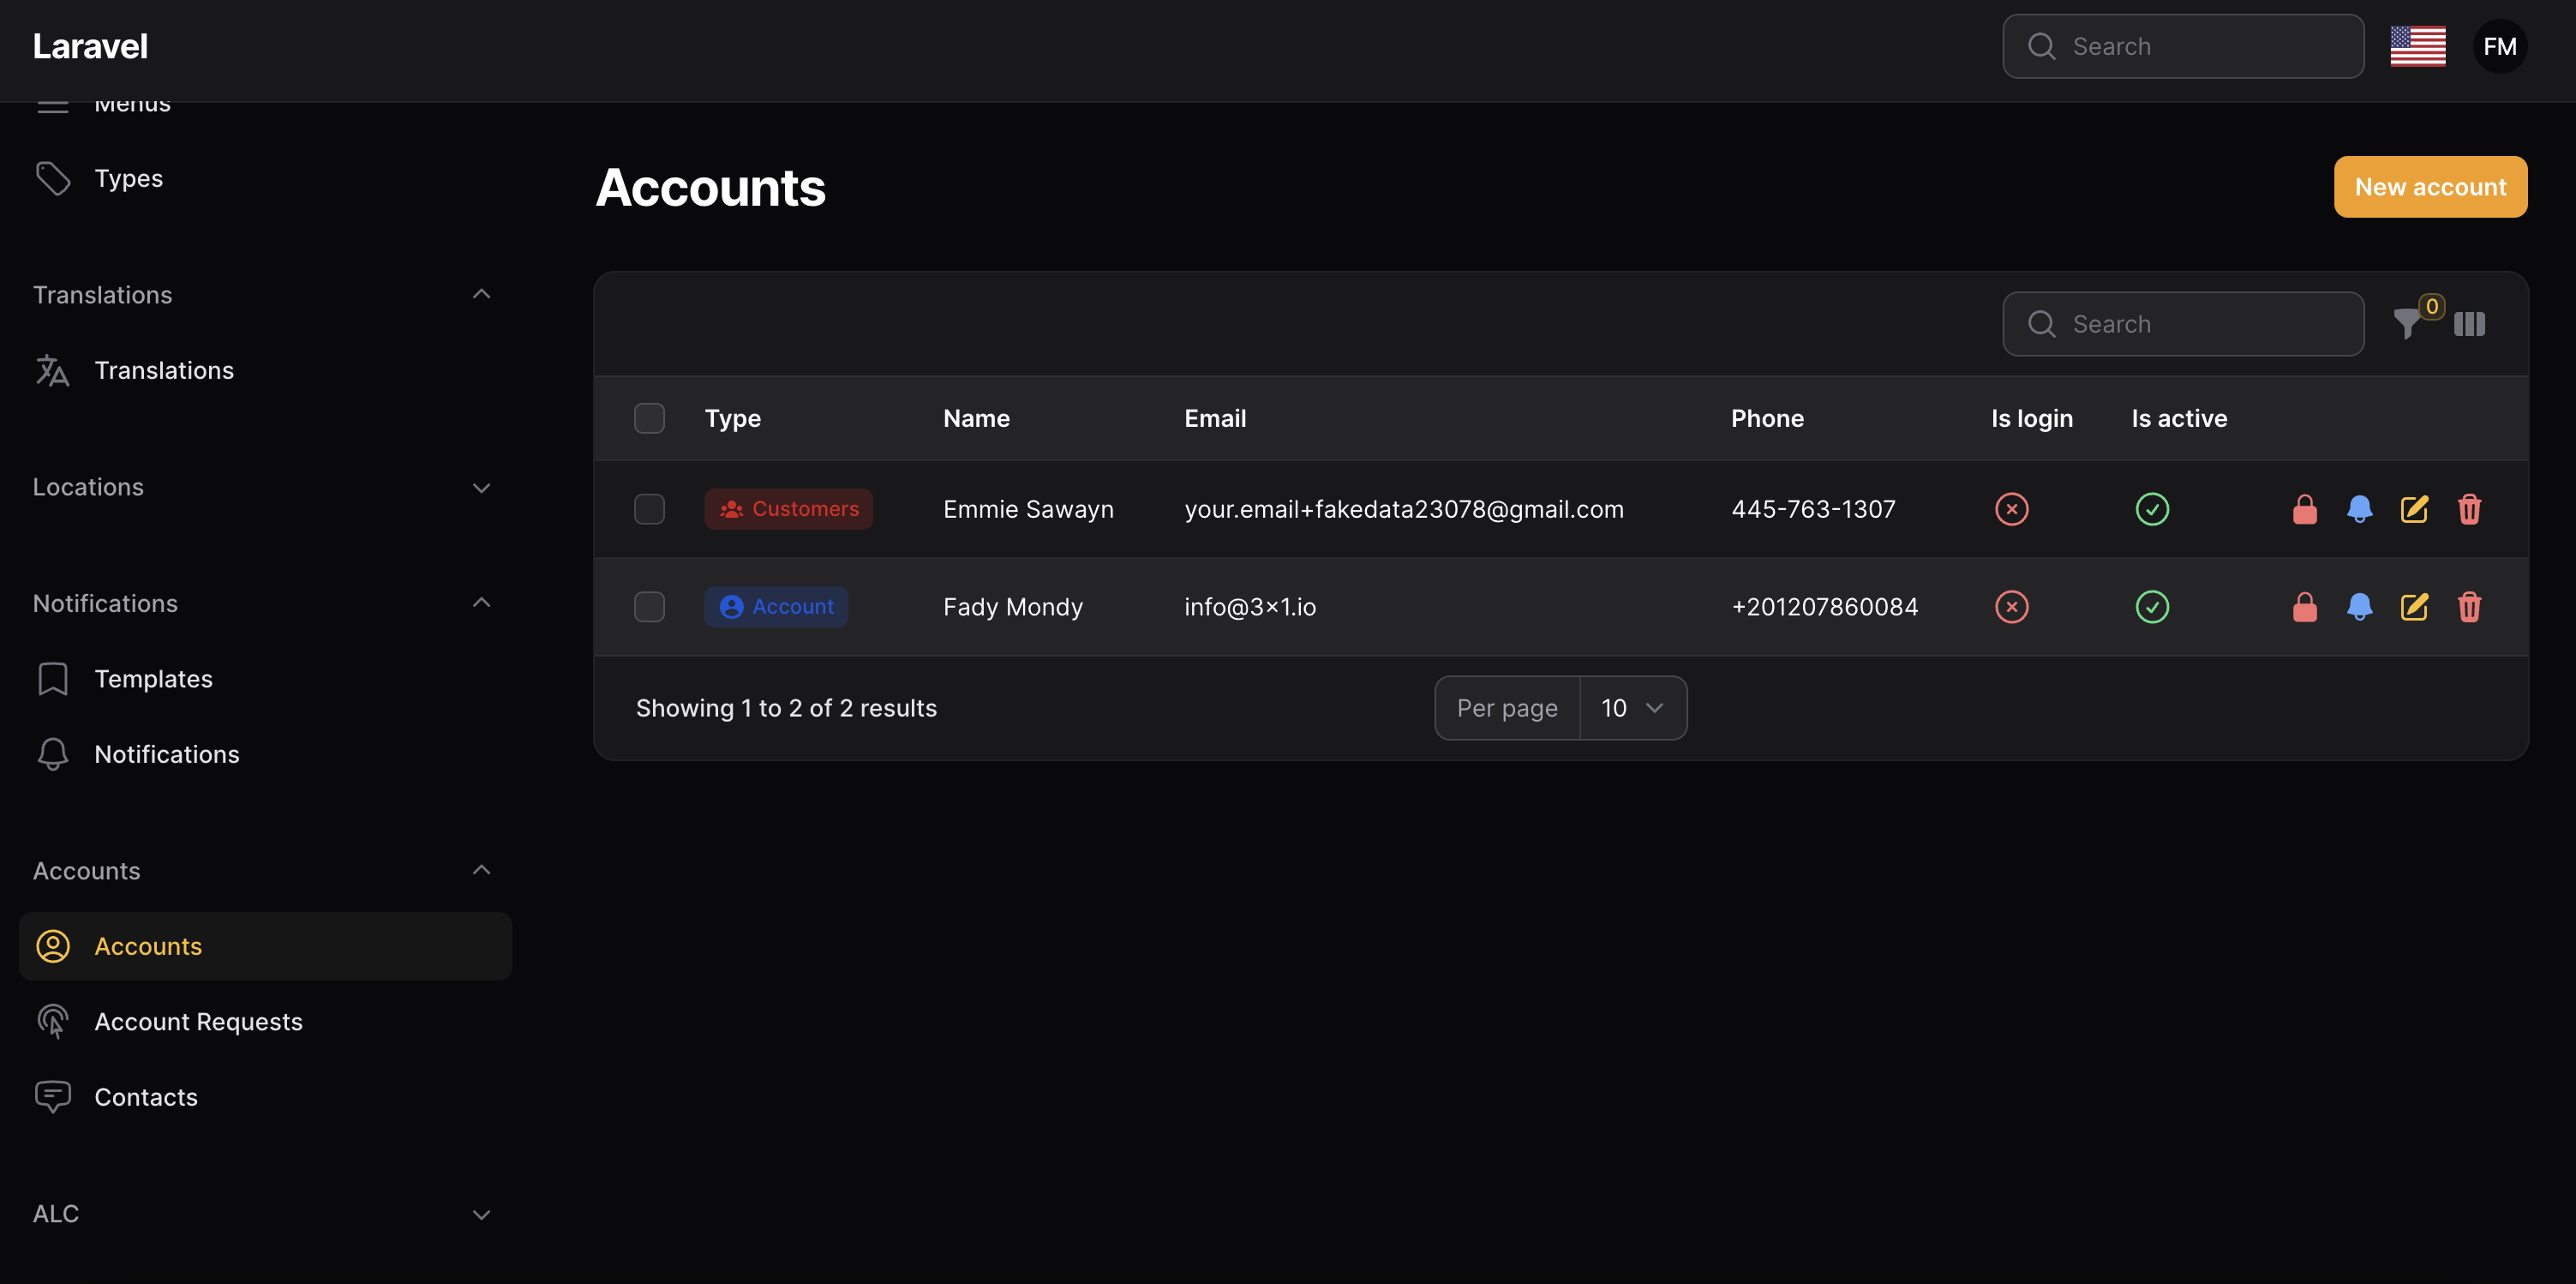Go to Templates in sidebar
Image resolution: width=2576 pixels, height=1284 pixels.
pos(153,679)
